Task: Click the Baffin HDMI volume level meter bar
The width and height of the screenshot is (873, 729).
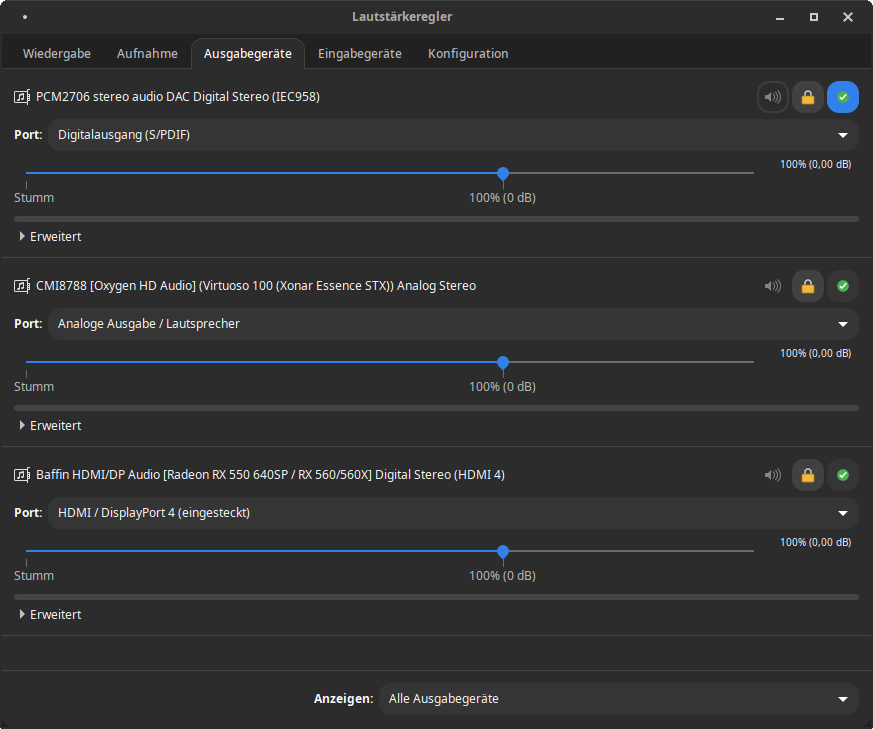Action: tap(436, 596)
